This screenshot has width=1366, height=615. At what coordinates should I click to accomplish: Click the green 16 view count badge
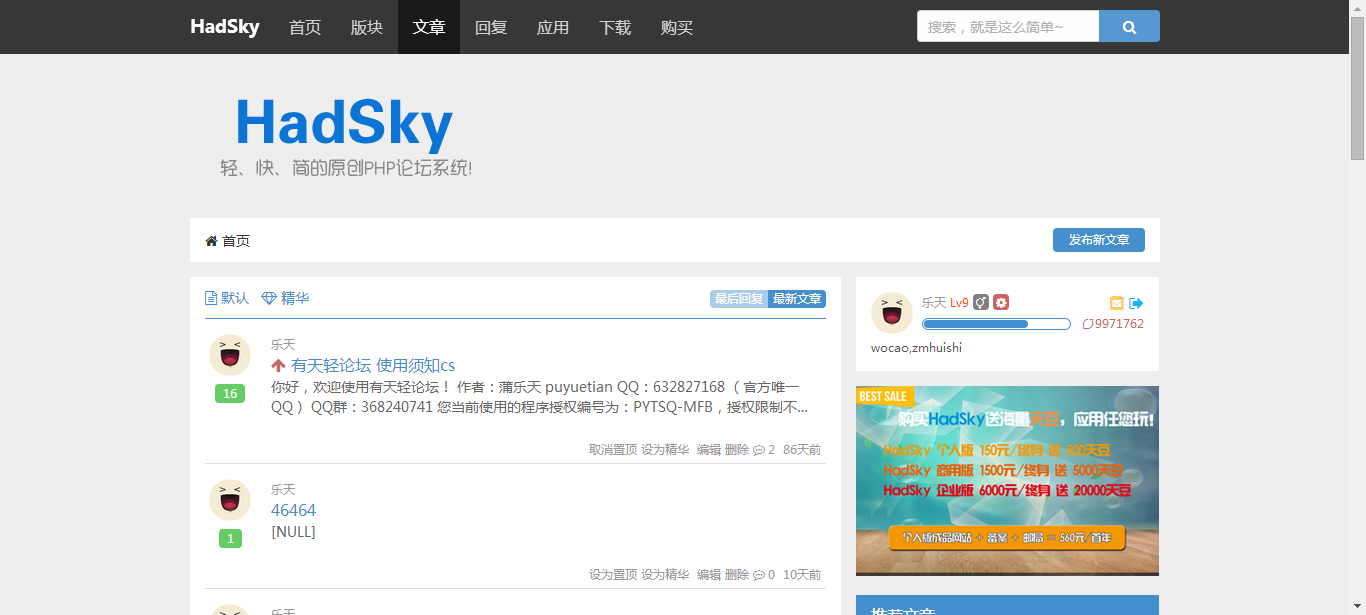coord(230,394)
